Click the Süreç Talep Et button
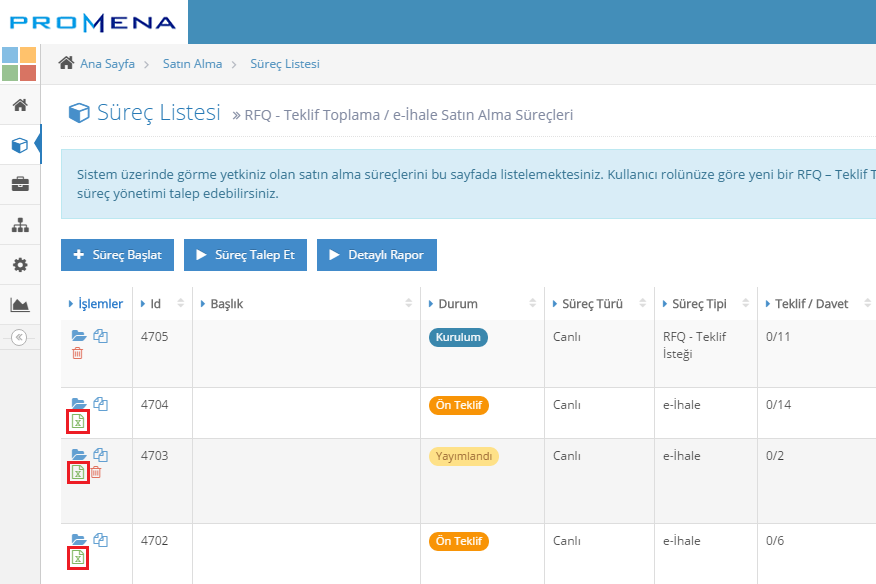This screenshot has height=584, width=876. (245, 255)
